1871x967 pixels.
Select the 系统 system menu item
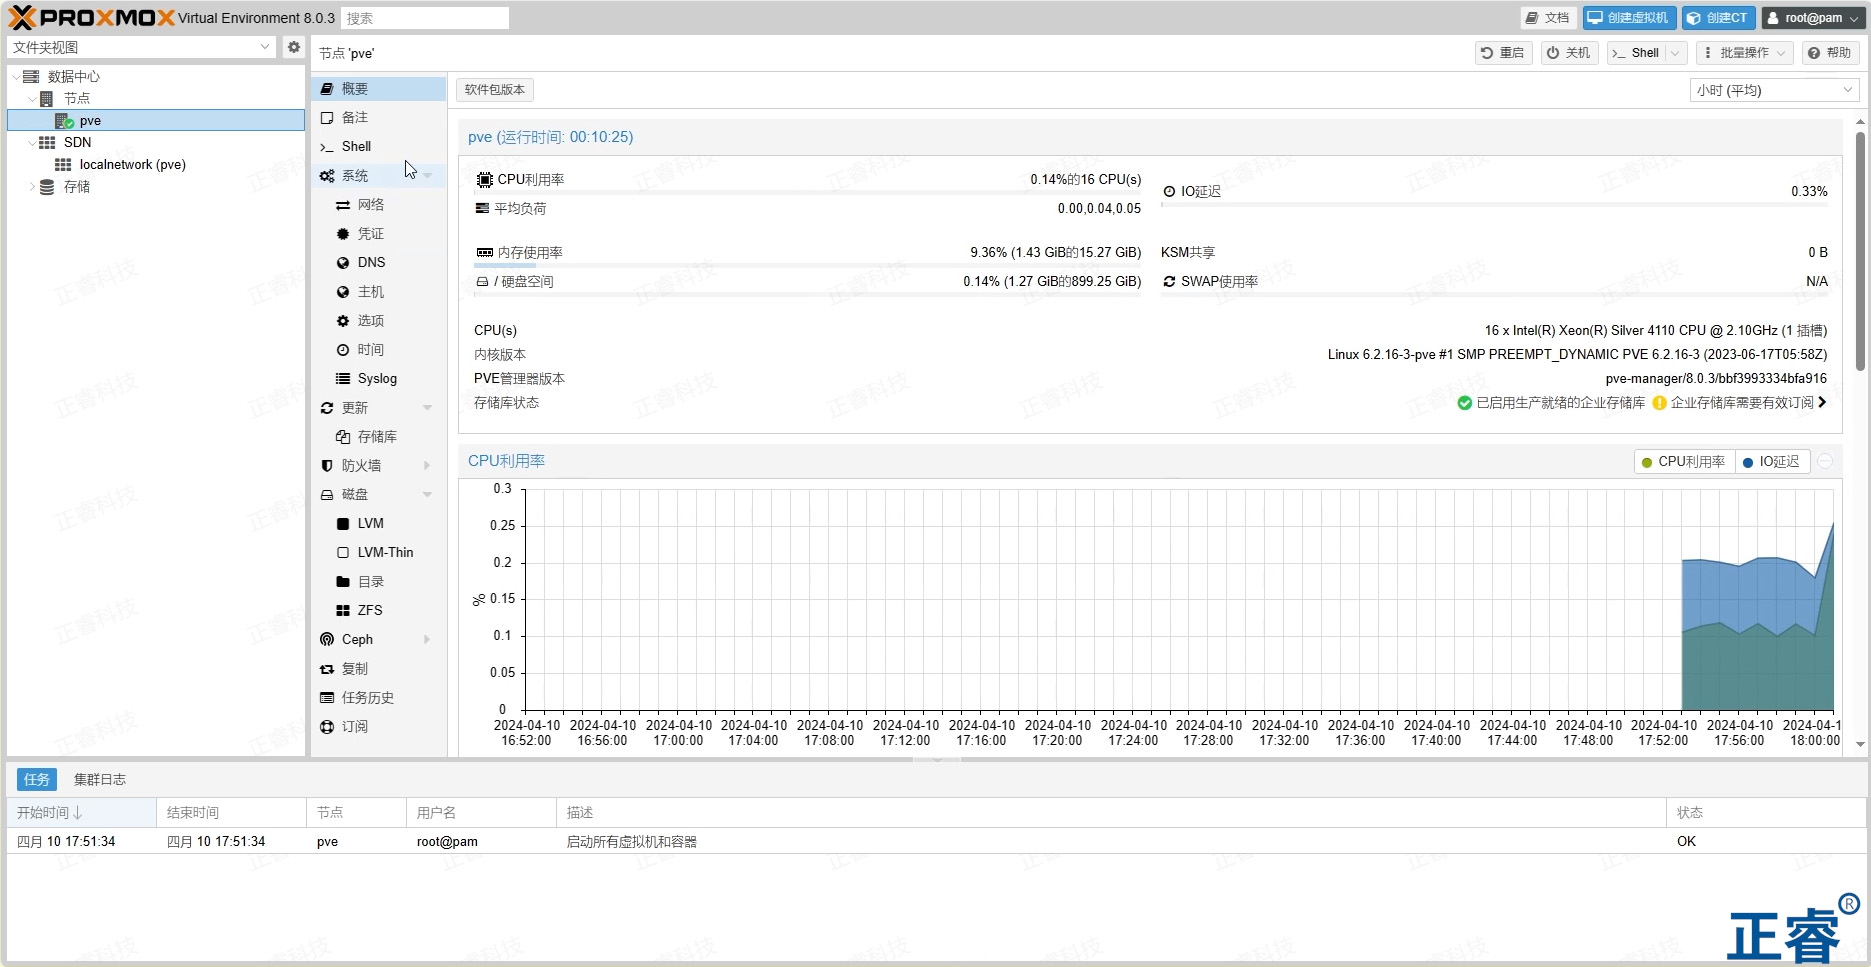tap(378, 176)
